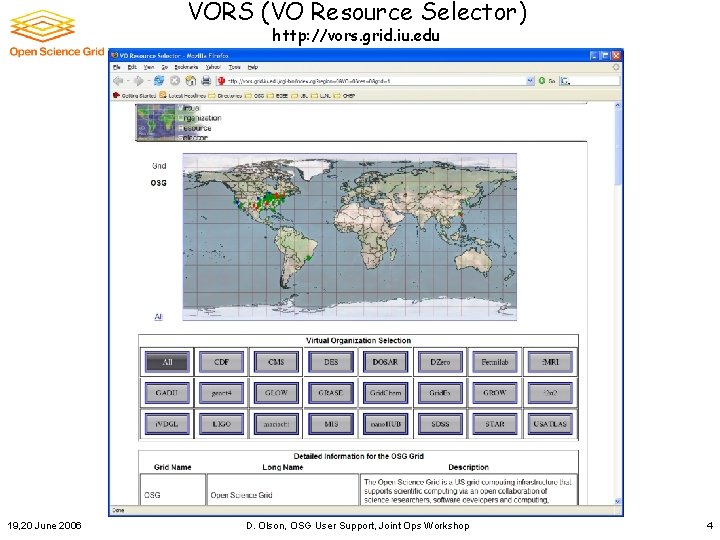Select the DZero virtual organization

tap(440, 362)
